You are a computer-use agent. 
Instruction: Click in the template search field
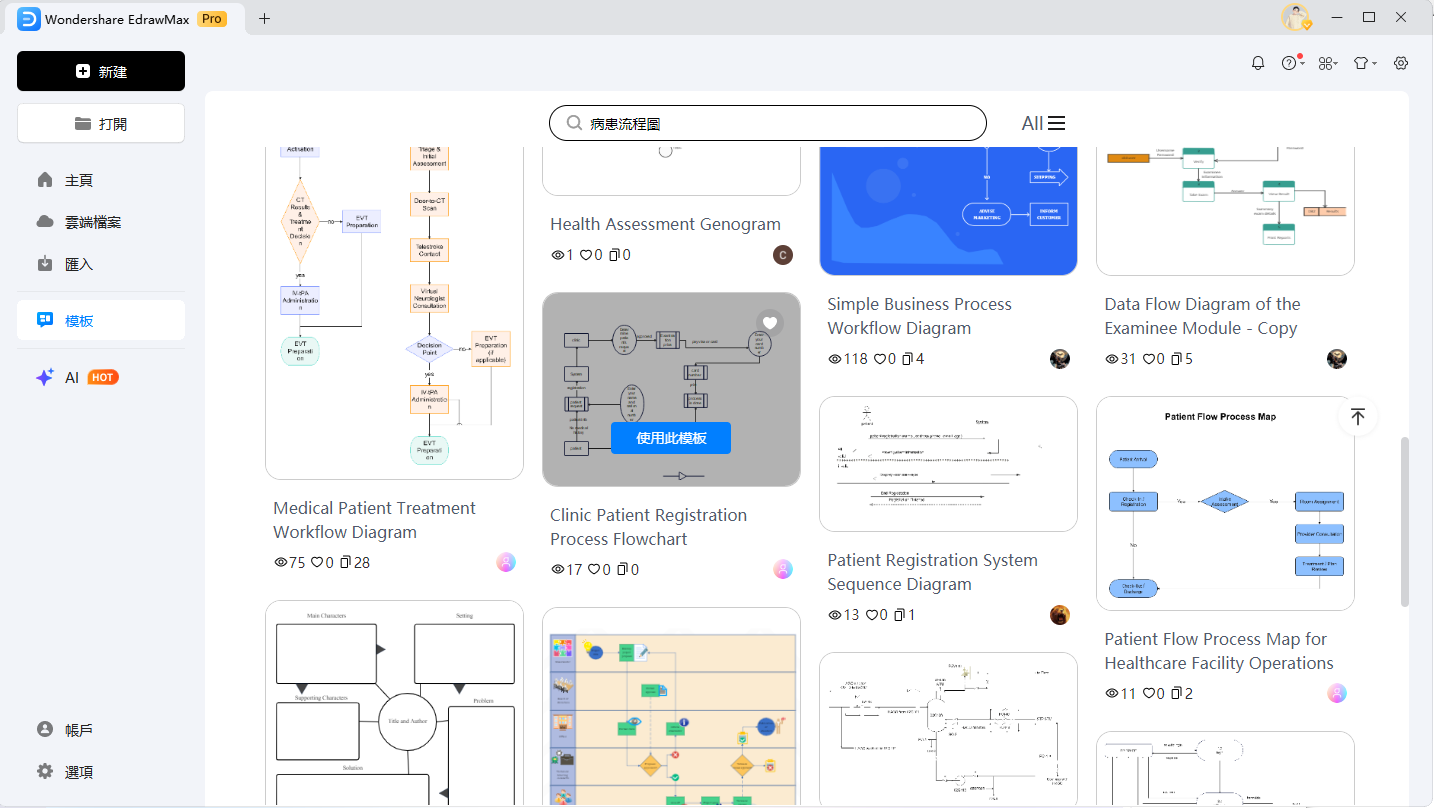(x=768, y=123)
